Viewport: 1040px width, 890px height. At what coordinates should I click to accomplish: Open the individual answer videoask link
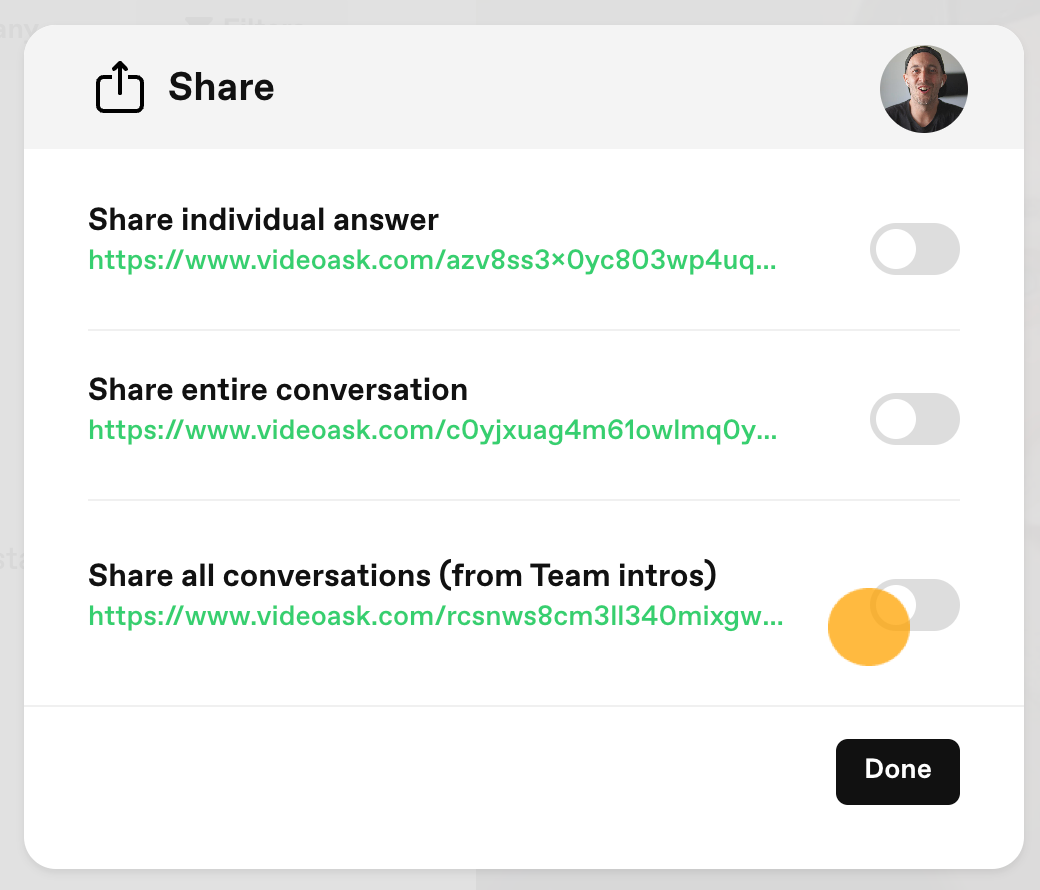click(432, 260)
